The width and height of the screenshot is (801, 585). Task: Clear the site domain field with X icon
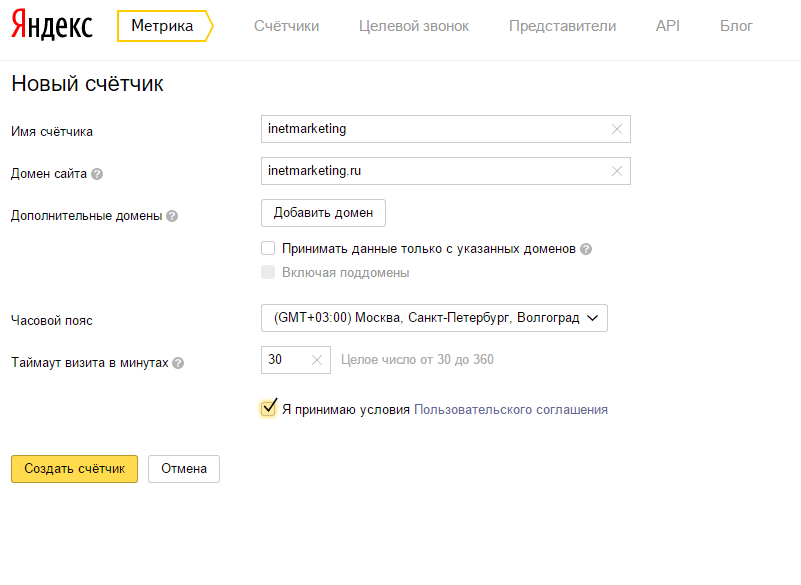tap(617, 171)
